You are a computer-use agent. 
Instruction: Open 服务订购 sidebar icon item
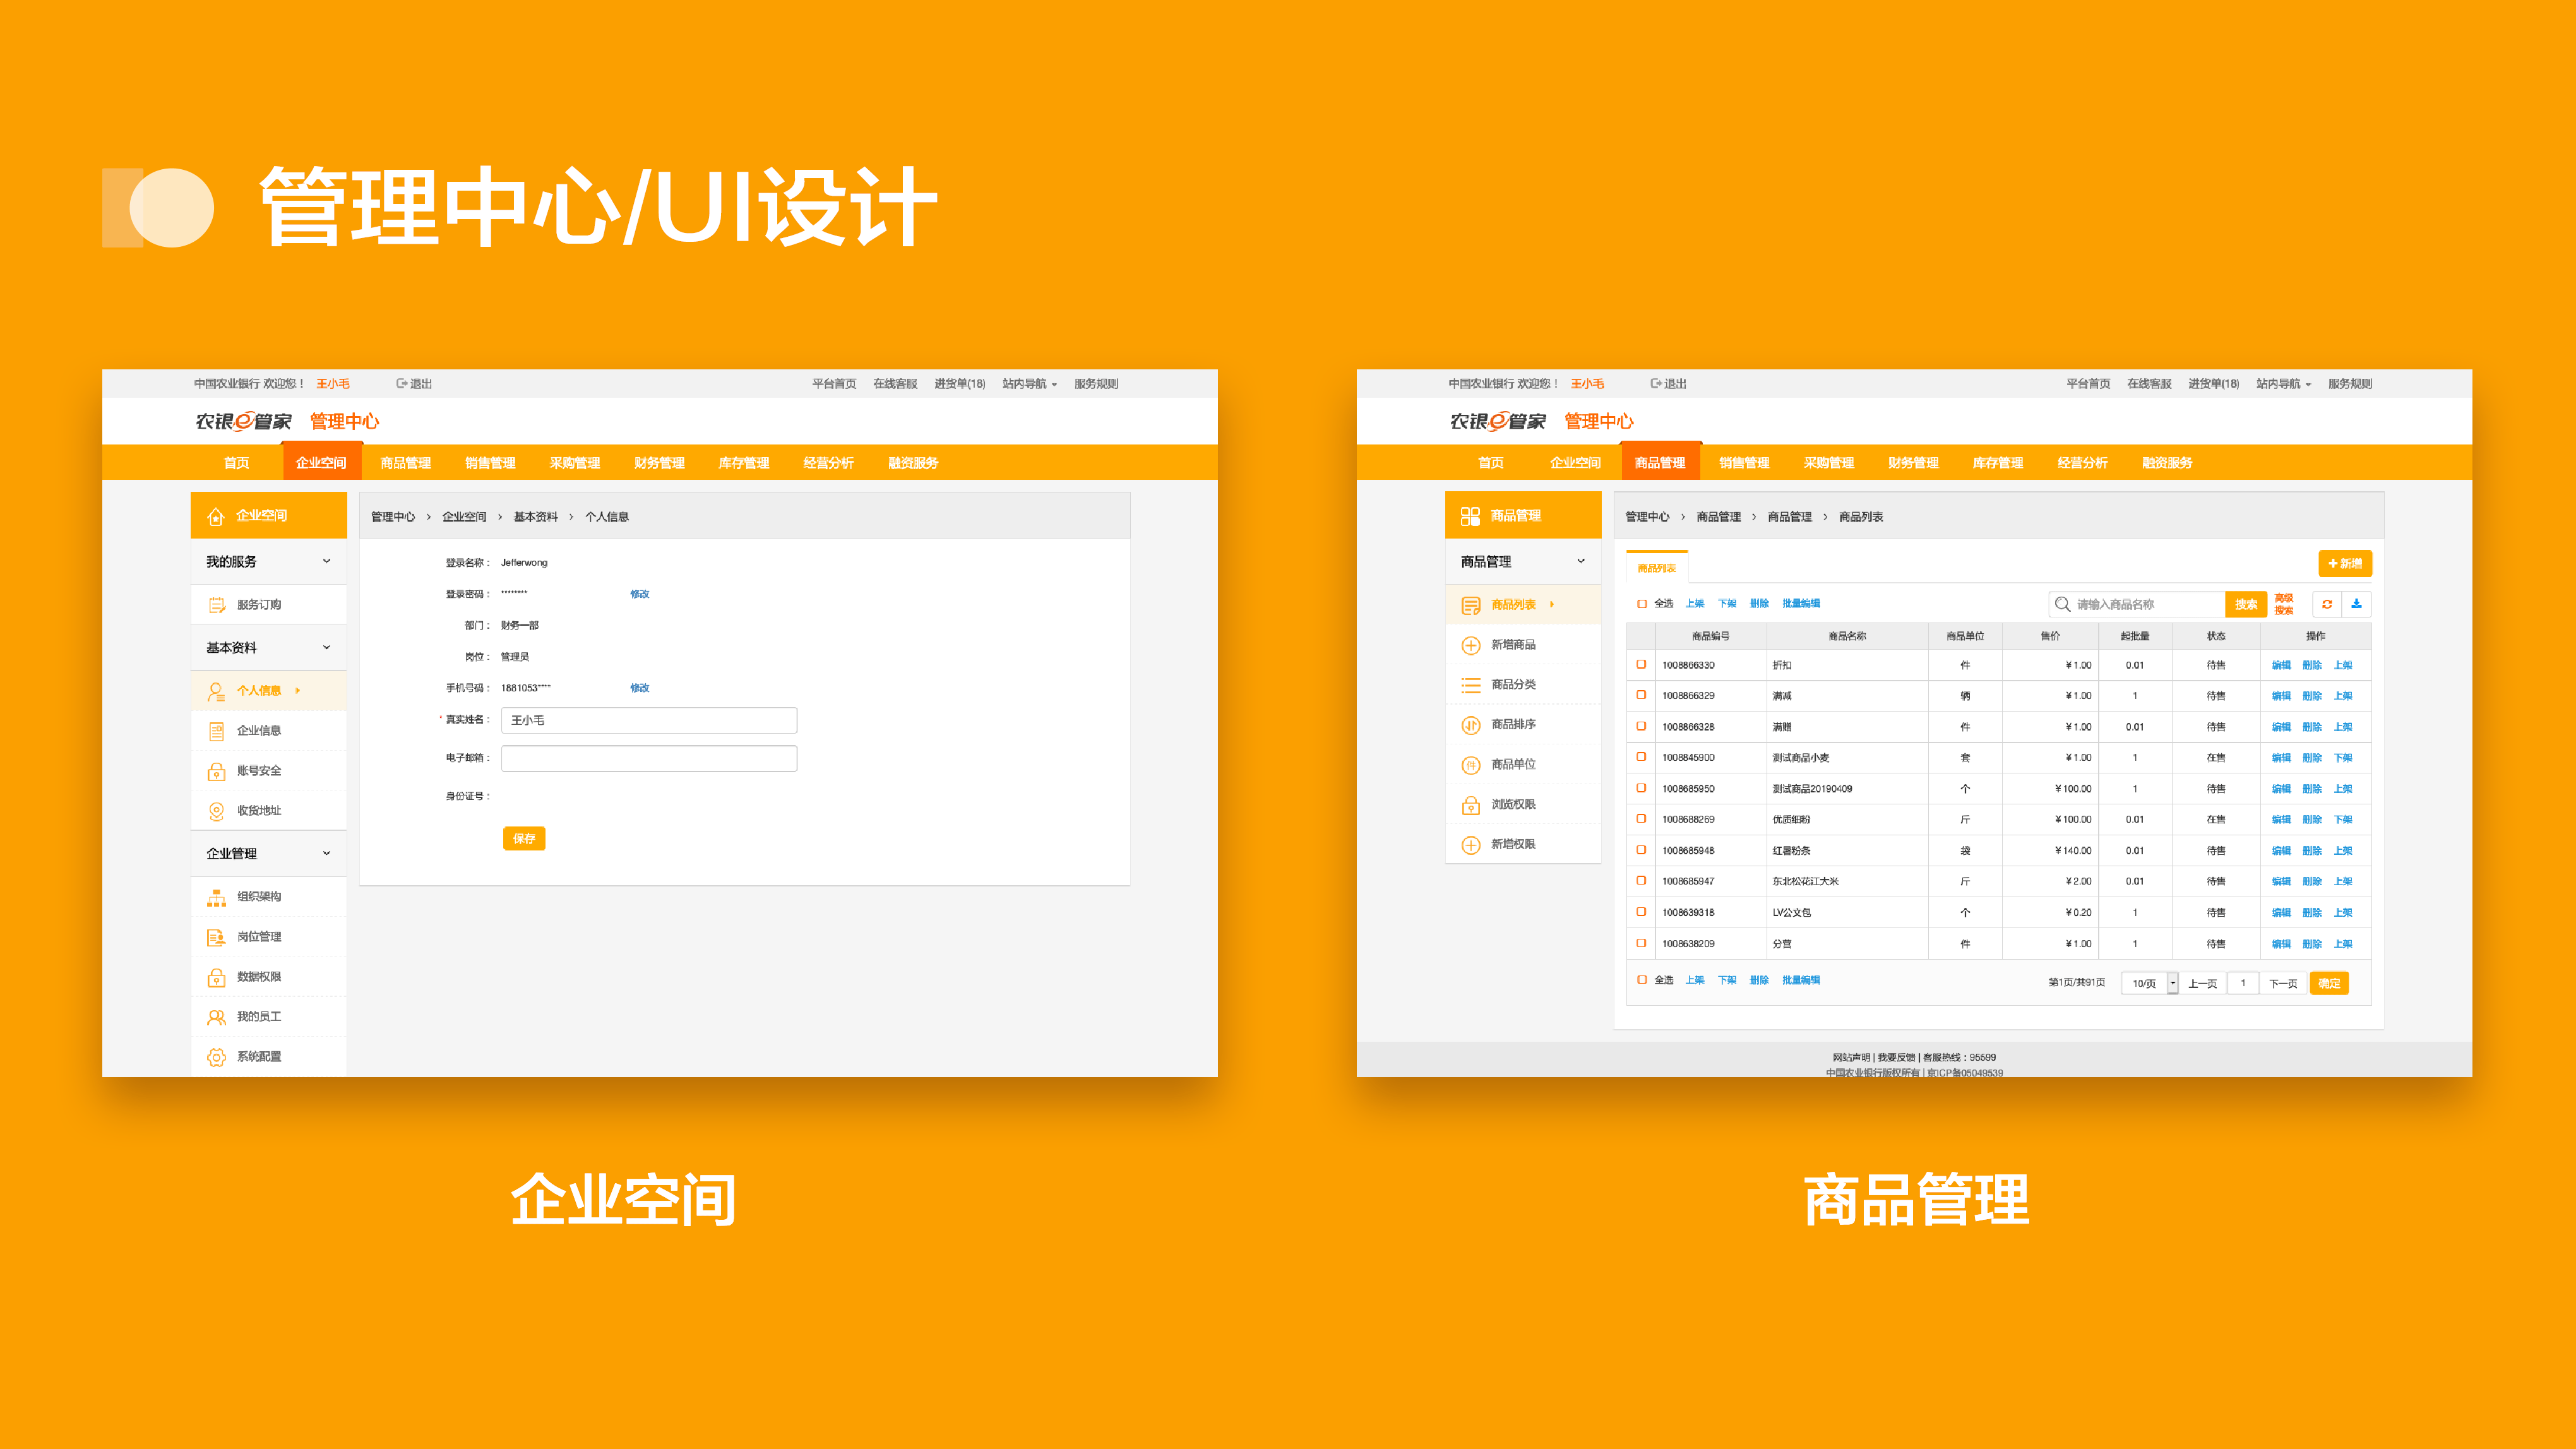(x=217, y=605)
